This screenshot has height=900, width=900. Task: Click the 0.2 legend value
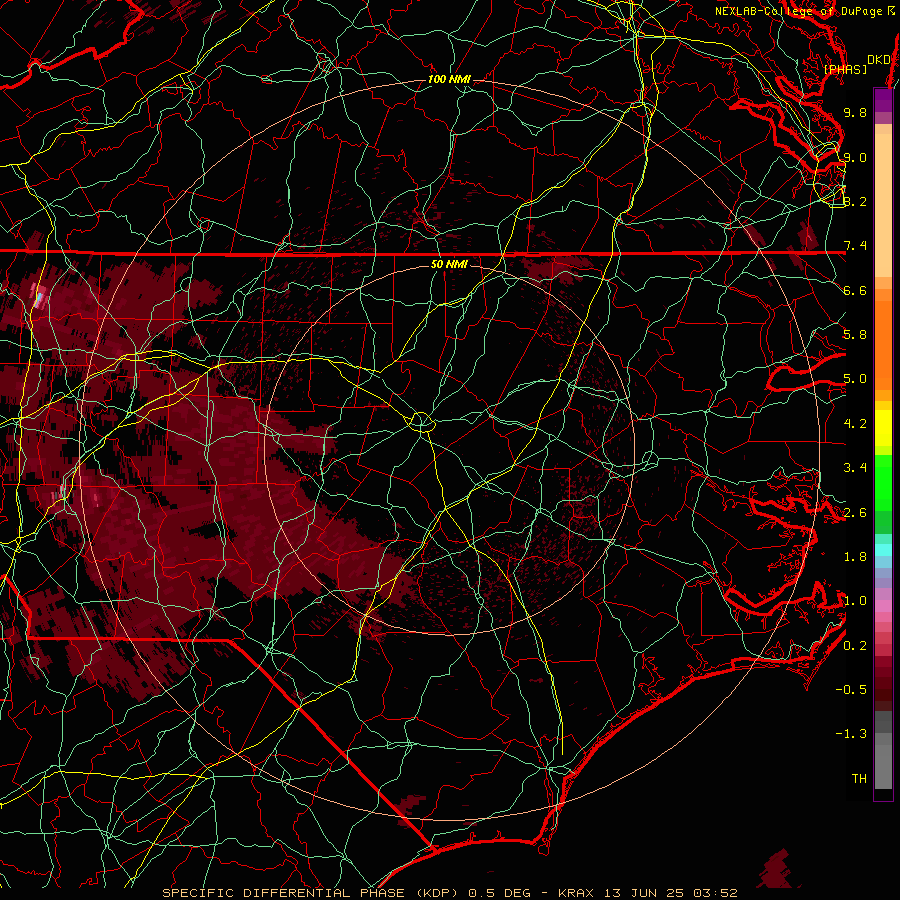855,646
